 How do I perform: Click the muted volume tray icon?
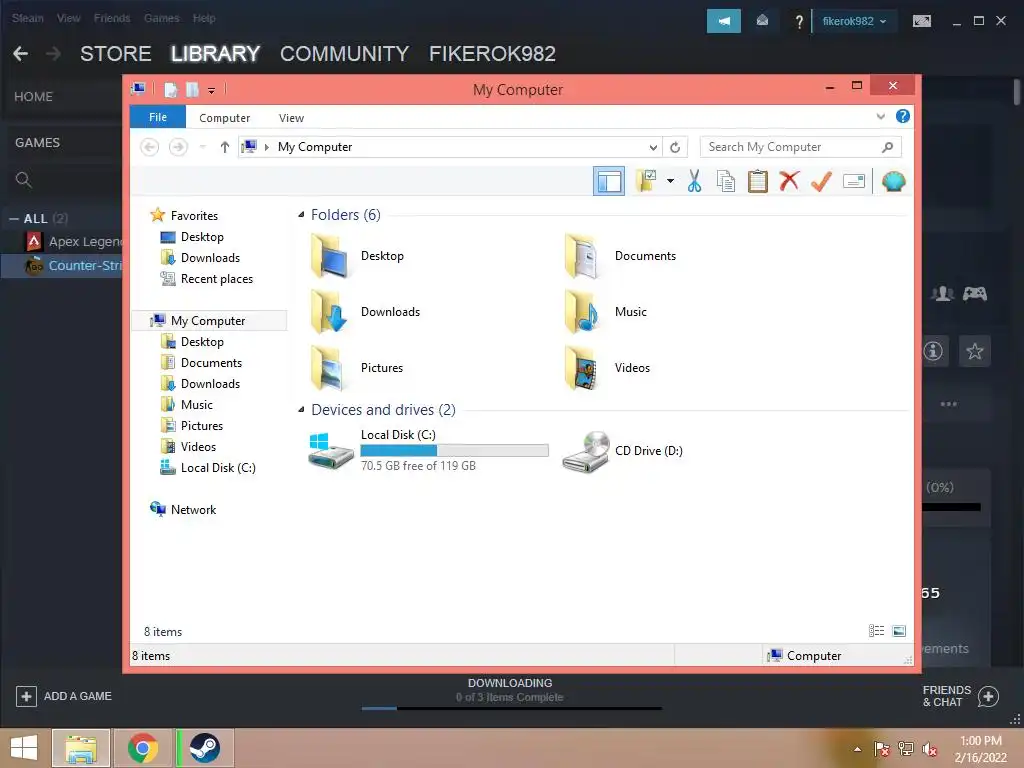[x=929, y=749]
